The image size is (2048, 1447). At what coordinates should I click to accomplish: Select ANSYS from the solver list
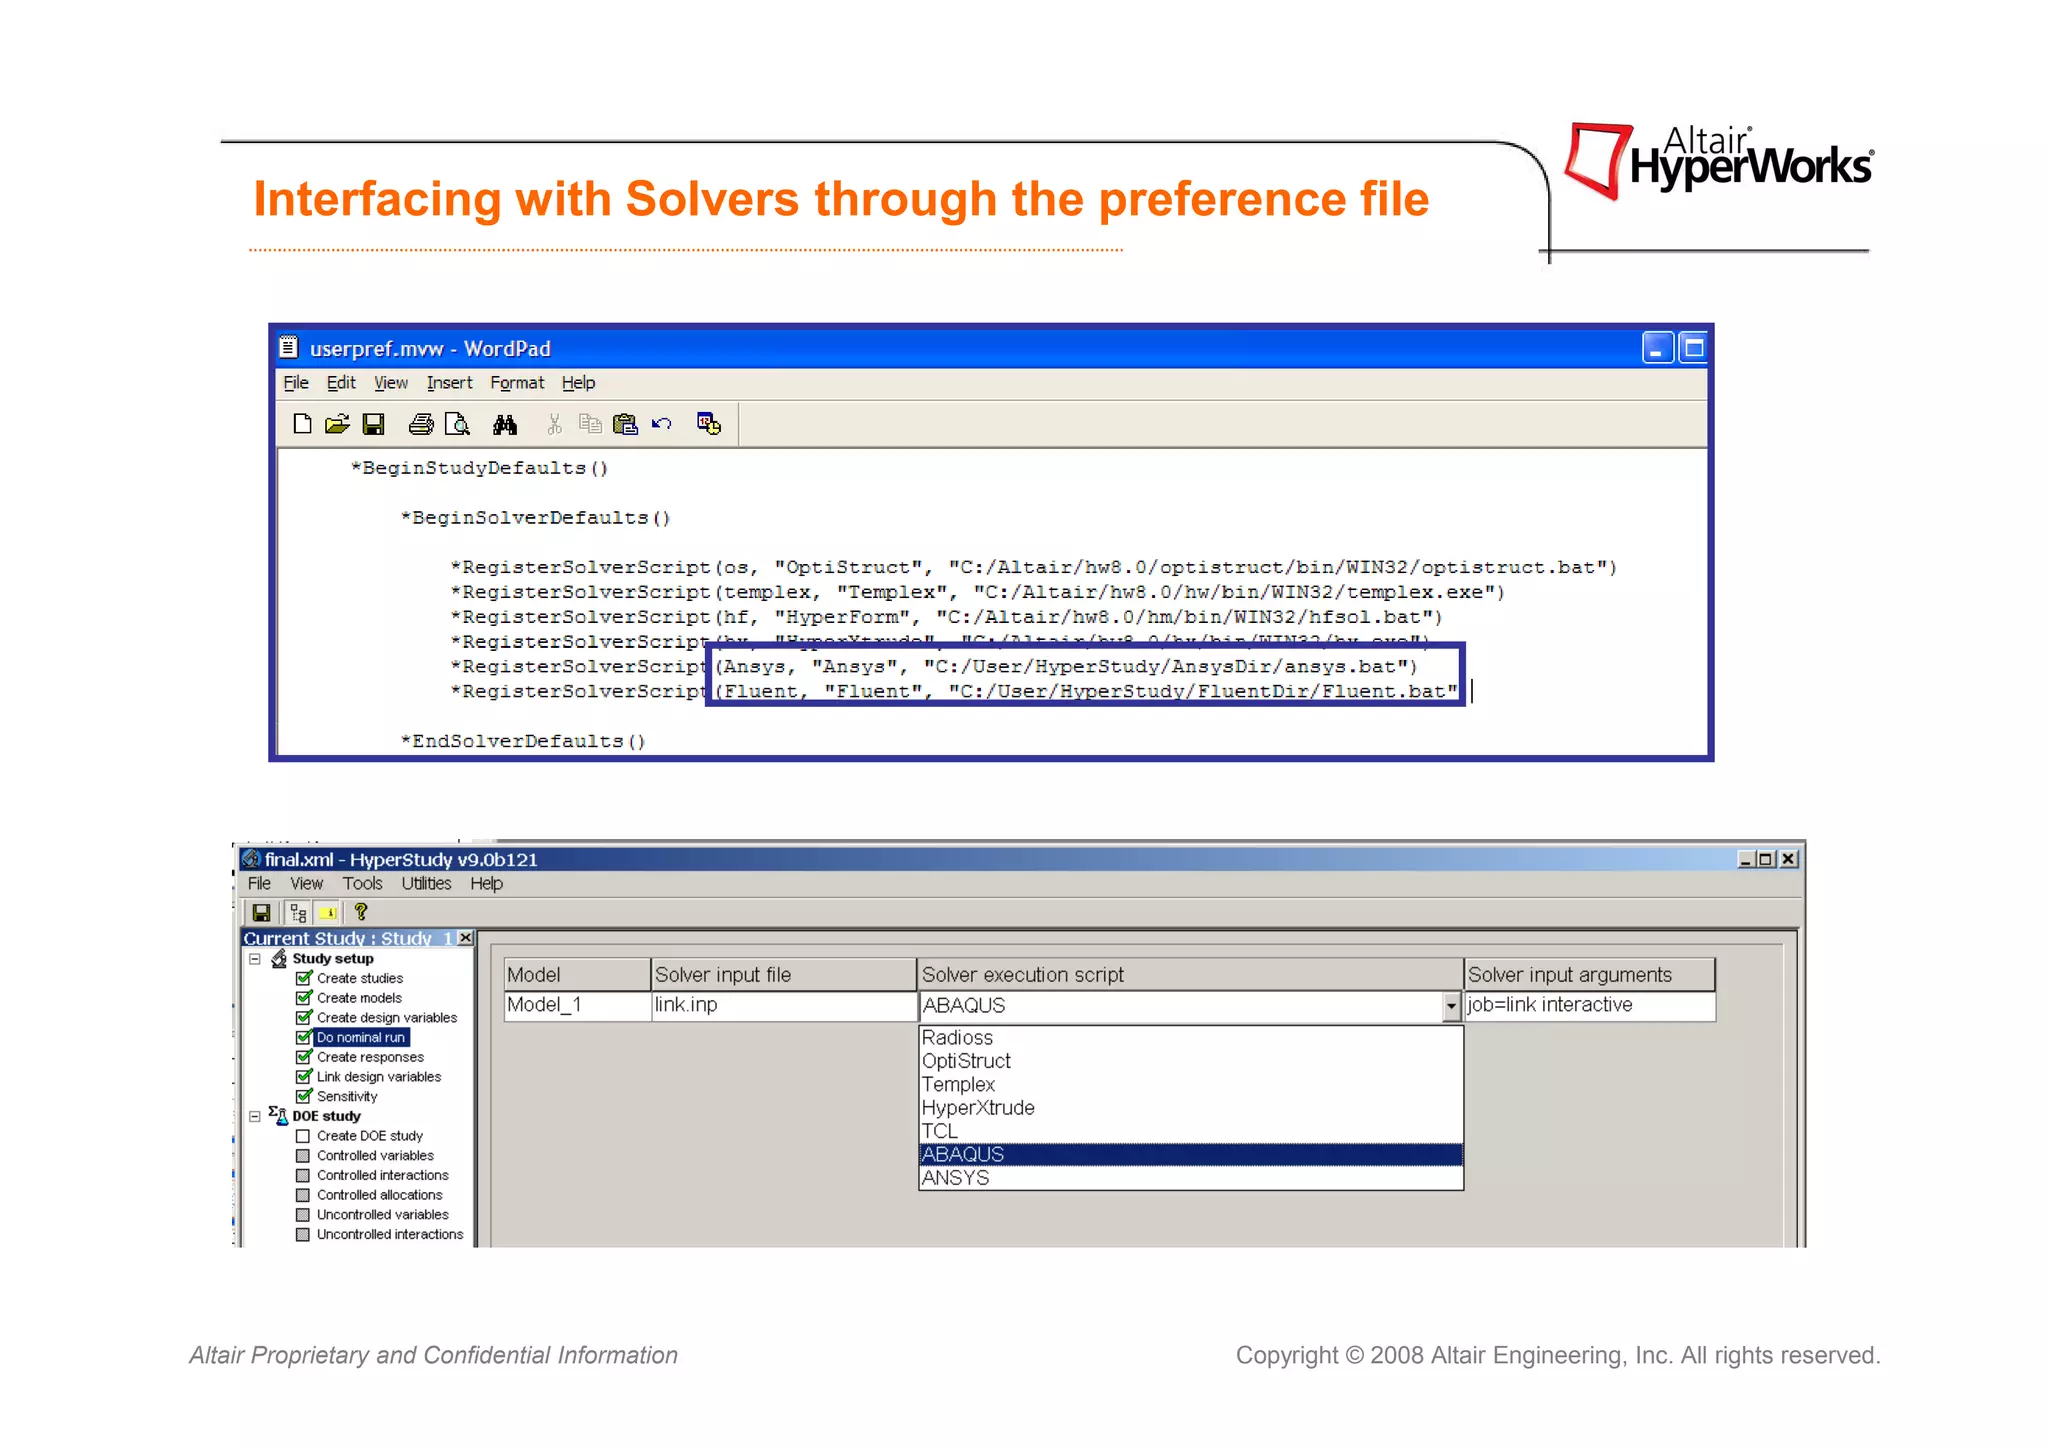point(1190,1178)
